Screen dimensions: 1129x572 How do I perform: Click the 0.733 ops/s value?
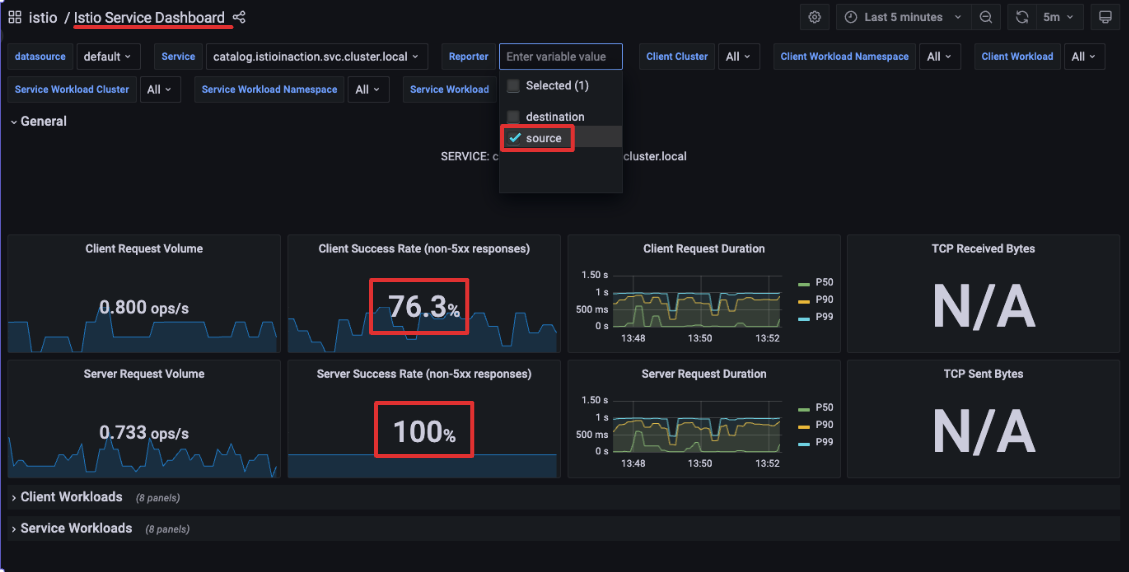(x=144, y=433)
